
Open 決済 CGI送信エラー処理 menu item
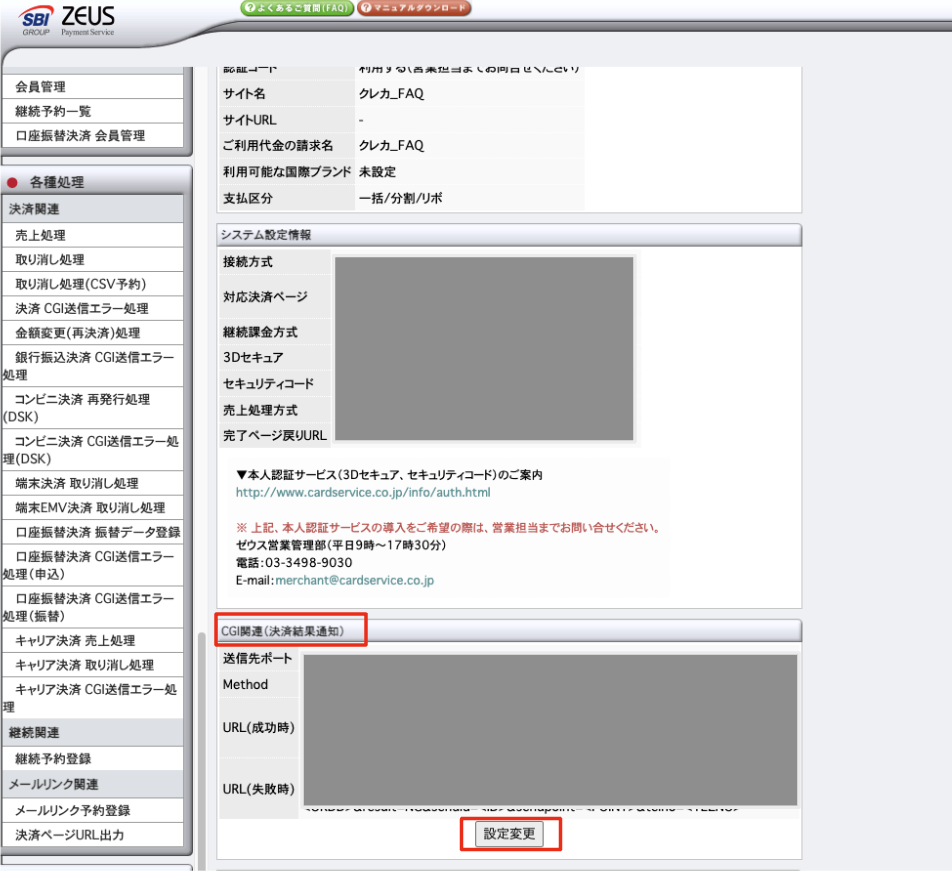coord(93,308)
